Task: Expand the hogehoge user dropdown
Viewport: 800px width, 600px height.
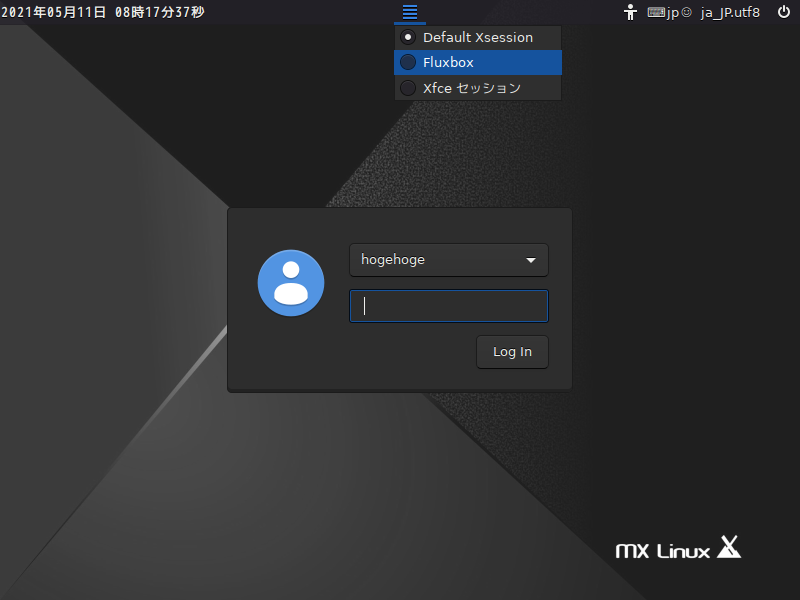Action: [448, 260]
